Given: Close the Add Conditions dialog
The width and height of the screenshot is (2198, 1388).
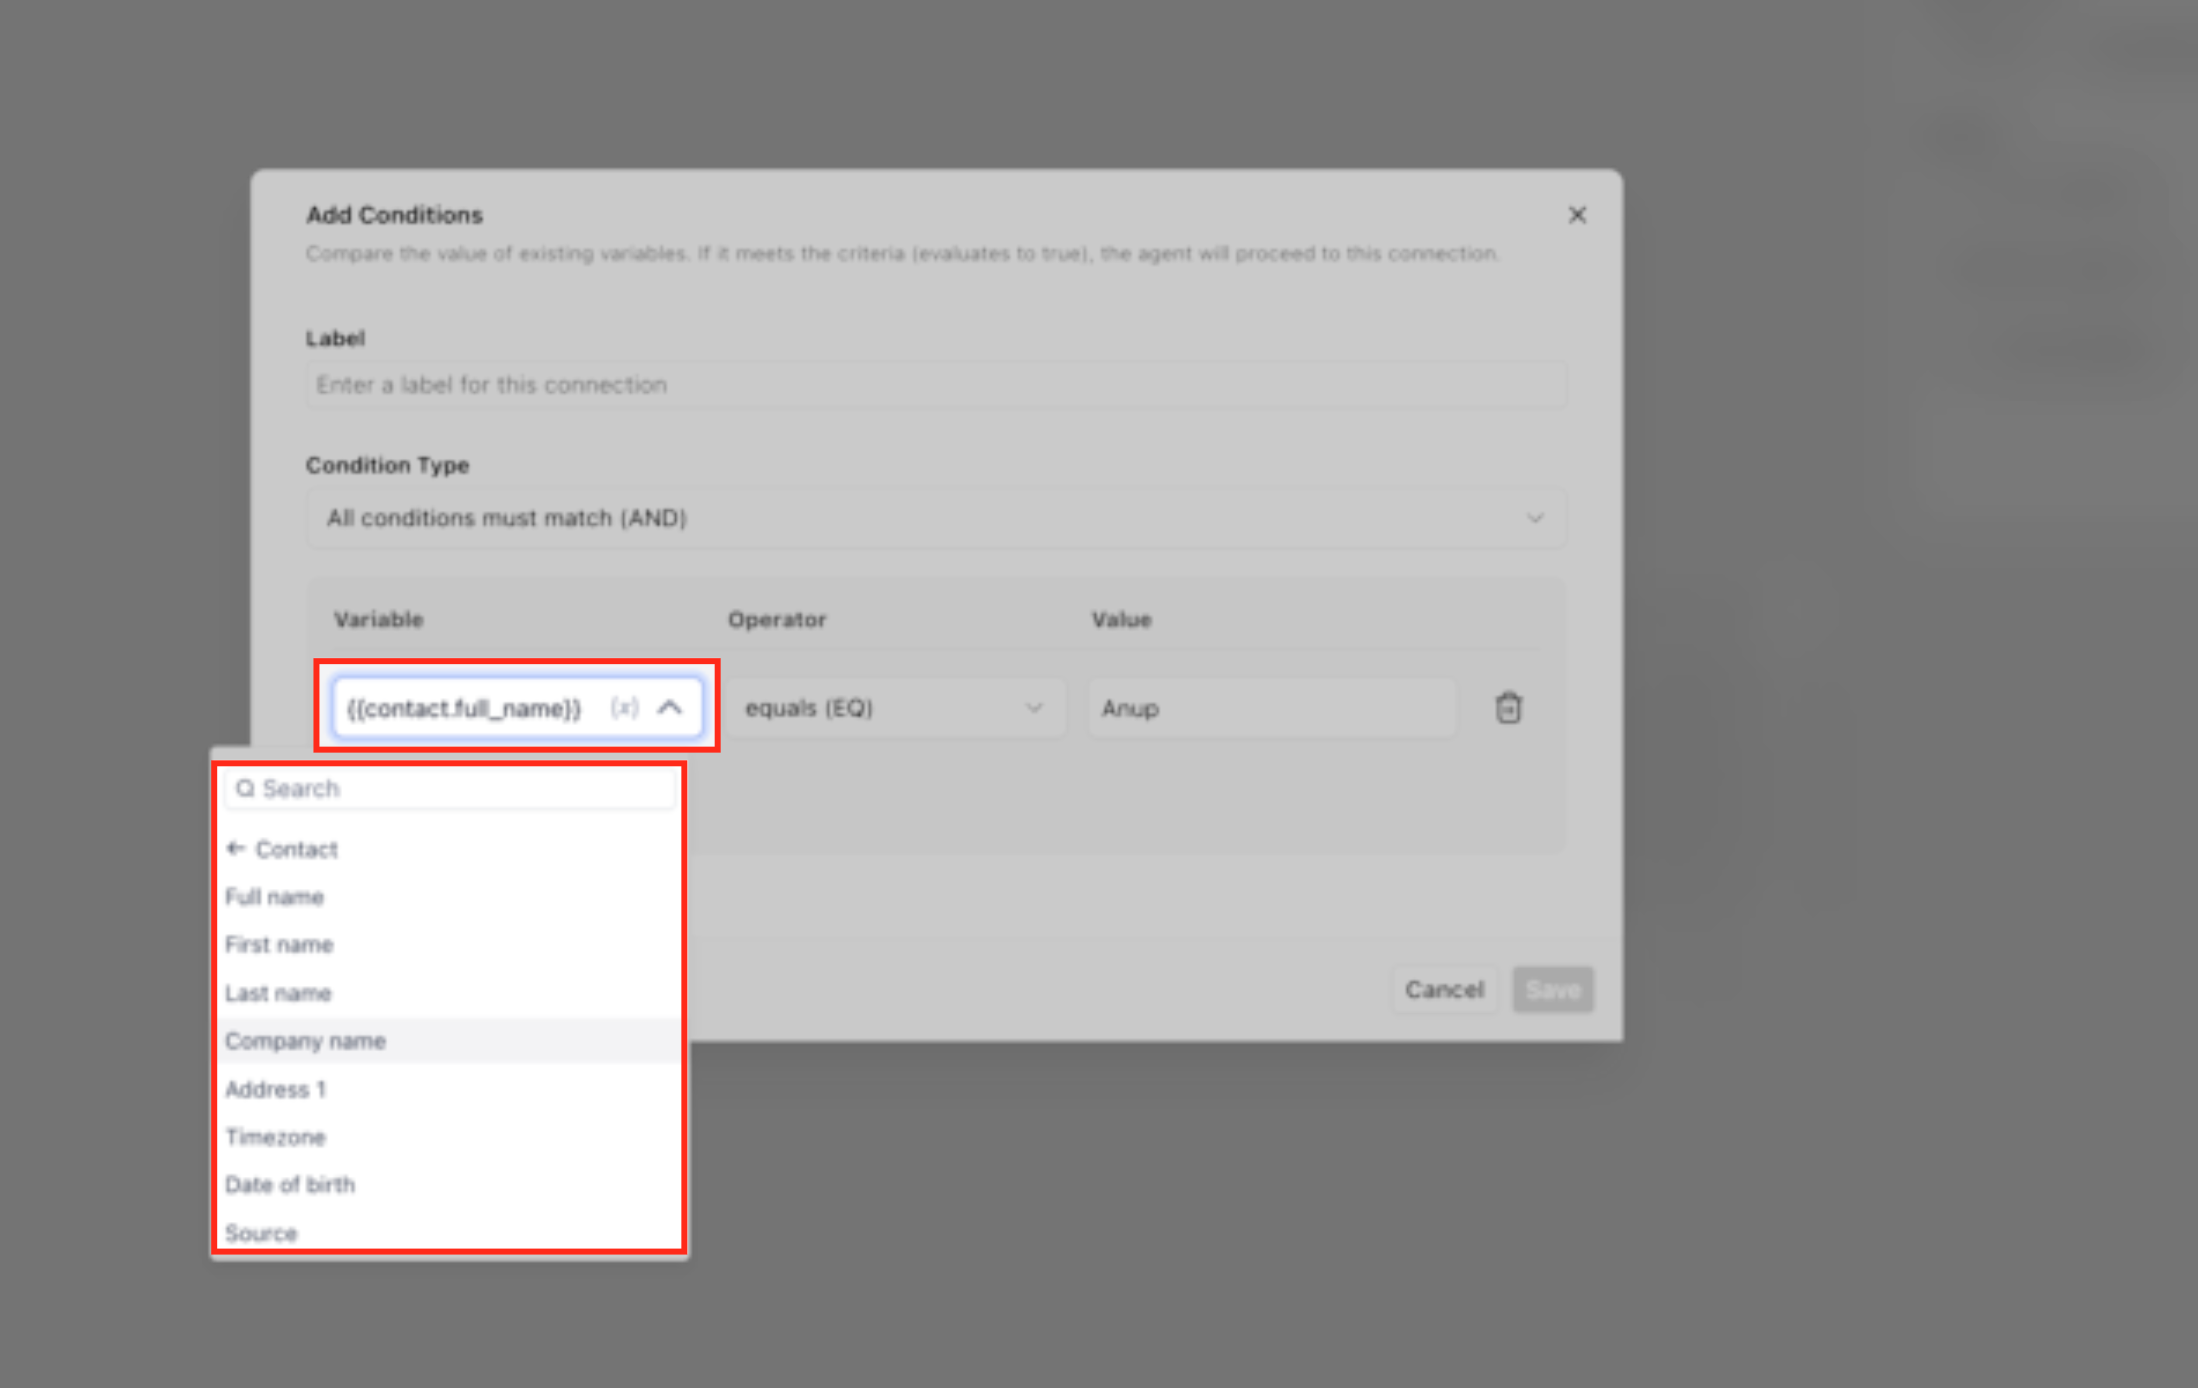Looking at the screenshot, I should point(1577,215).
